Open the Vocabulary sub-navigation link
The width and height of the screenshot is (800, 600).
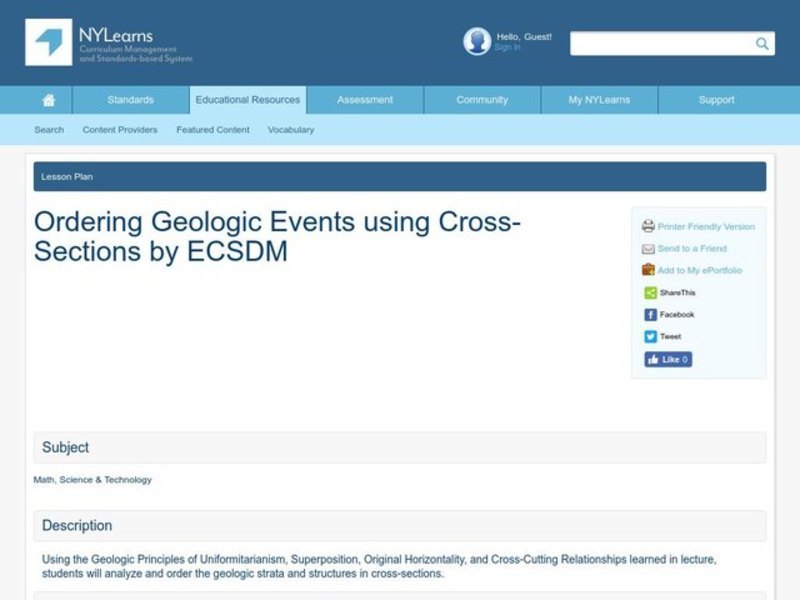coord(290,129)
